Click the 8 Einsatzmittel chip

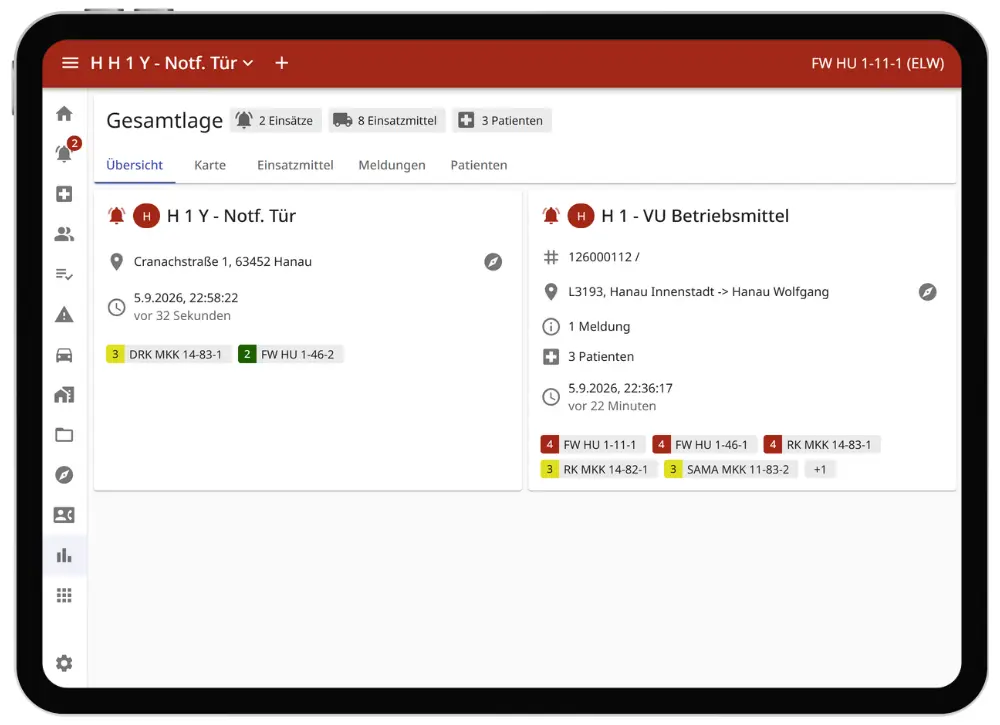pos(387,121)
